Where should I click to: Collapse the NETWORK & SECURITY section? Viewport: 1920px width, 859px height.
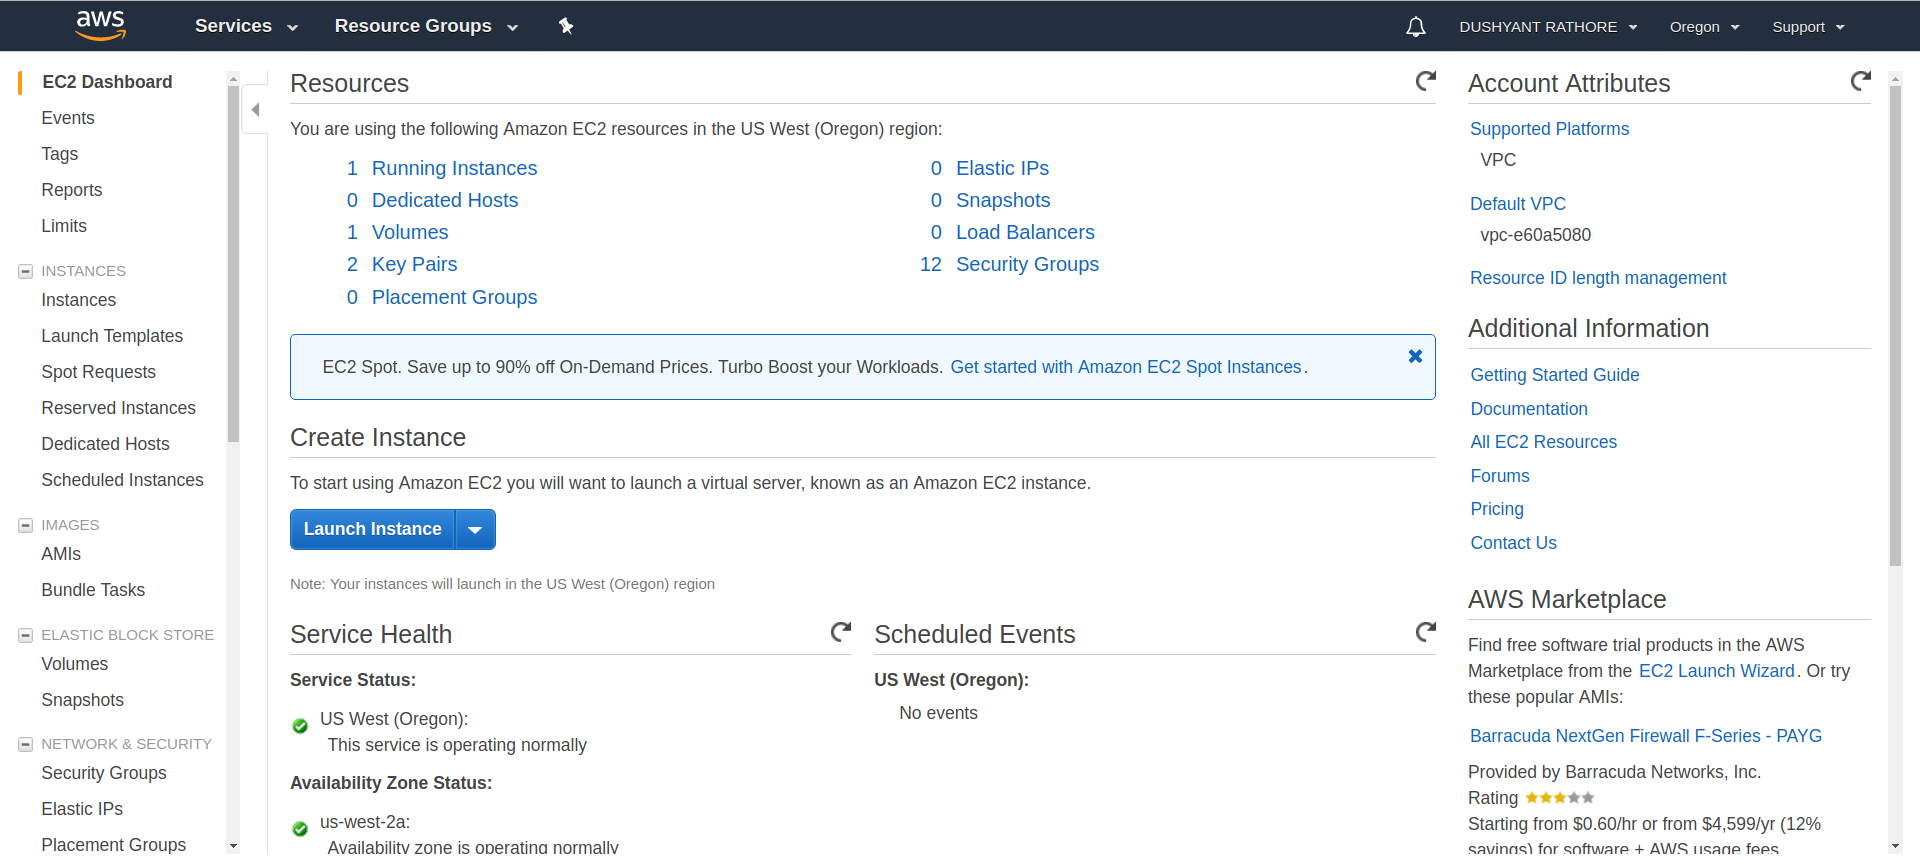pyautogui.click(x=26, y=744)
